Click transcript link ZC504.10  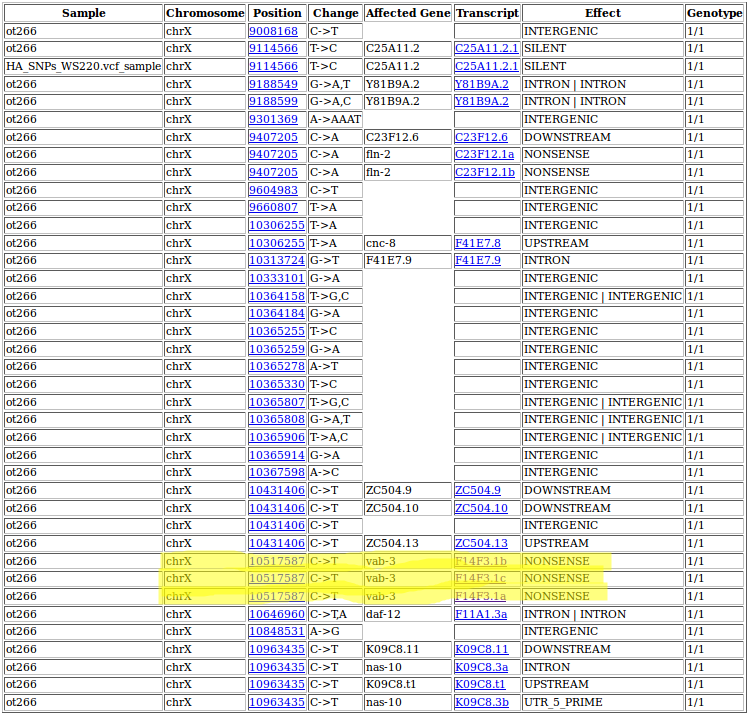(x=481, y=507)
